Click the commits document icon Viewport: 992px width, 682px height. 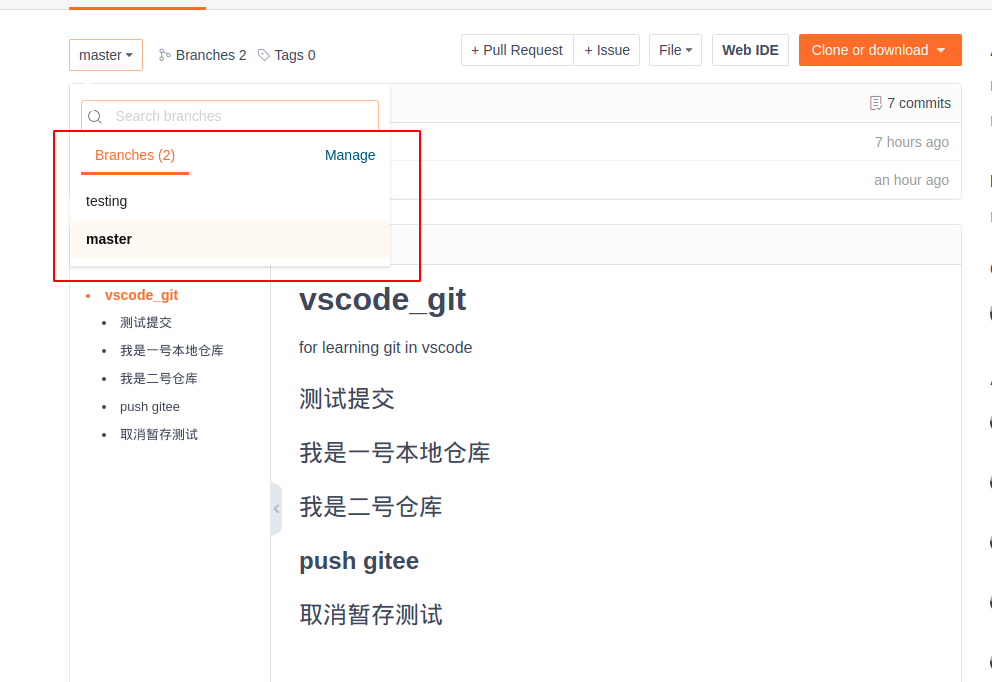coord(876,103)
